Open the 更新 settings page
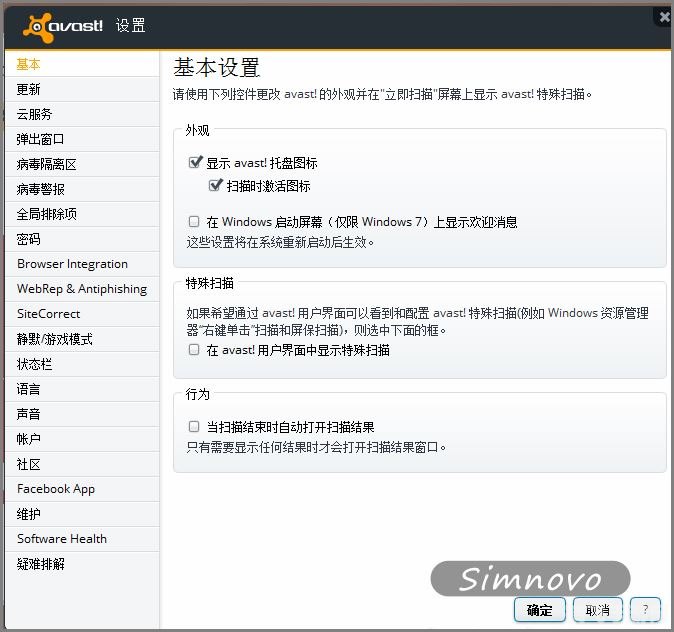Image resolution: width=674 pixels, height=632 pixels. (82, 89)
